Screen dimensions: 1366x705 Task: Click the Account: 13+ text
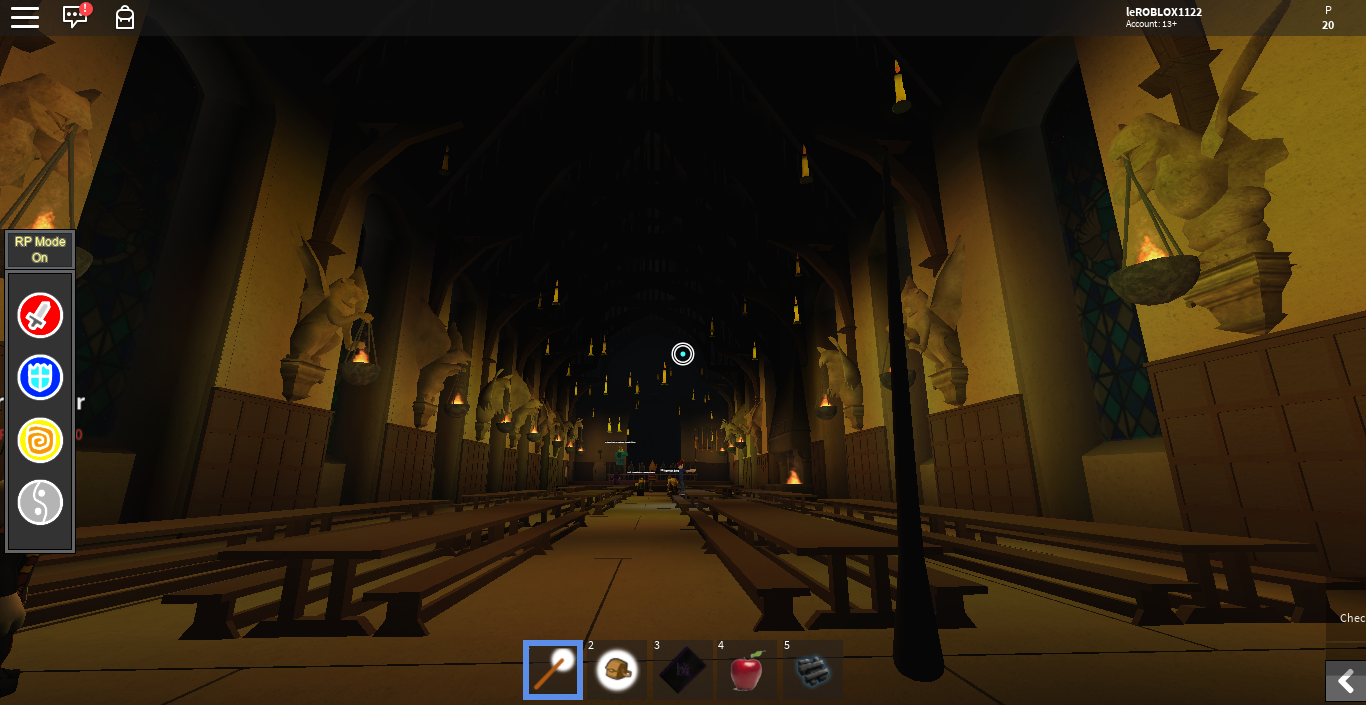tap(1151, 24)
